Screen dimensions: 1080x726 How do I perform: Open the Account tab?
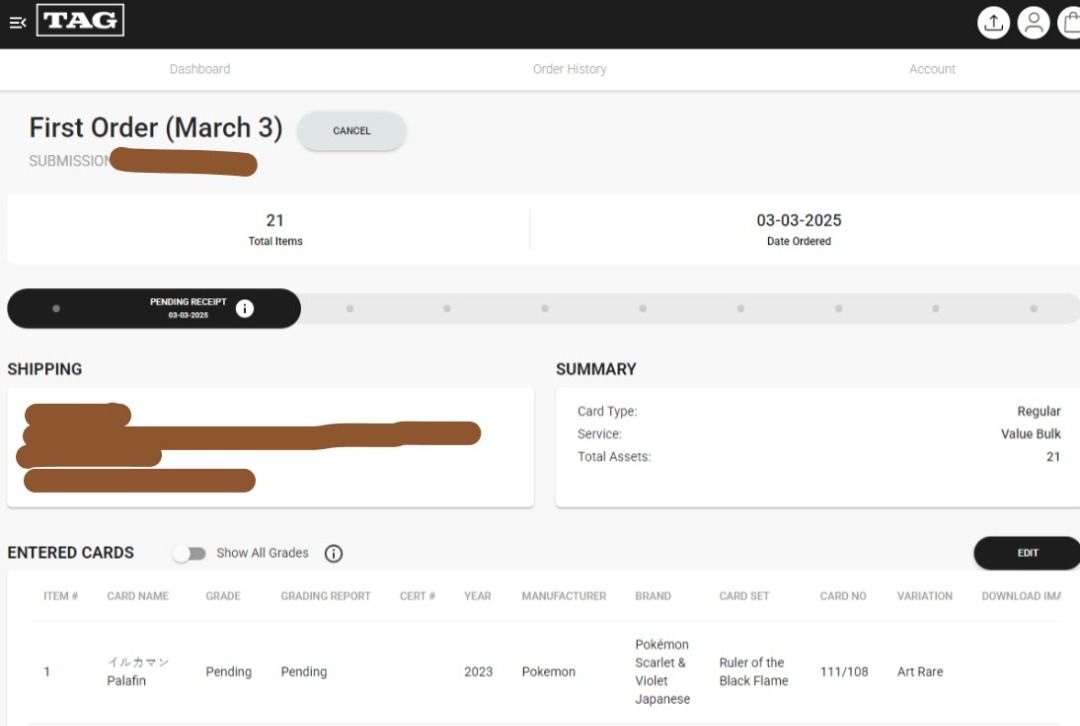click(932, 69)
